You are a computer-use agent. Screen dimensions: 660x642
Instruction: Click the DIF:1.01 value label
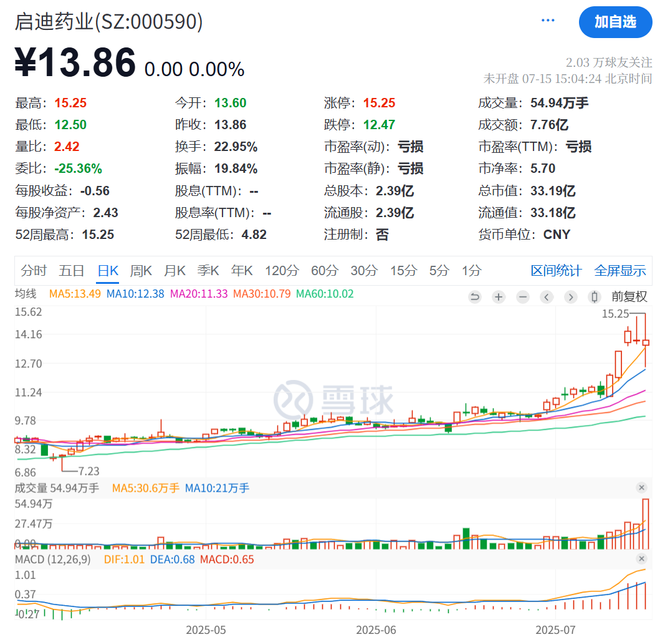coord(124,559)
